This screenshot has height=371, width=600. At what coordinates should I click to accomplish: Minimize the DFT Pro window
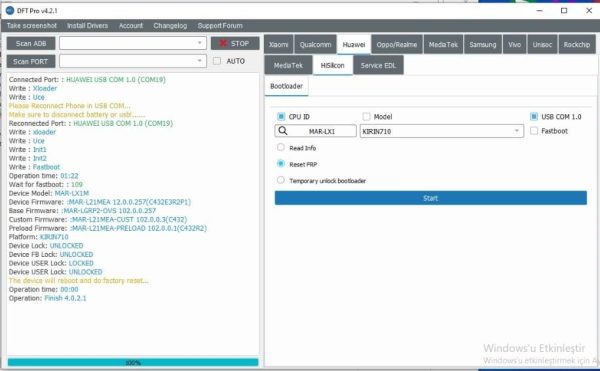[540, 10]
